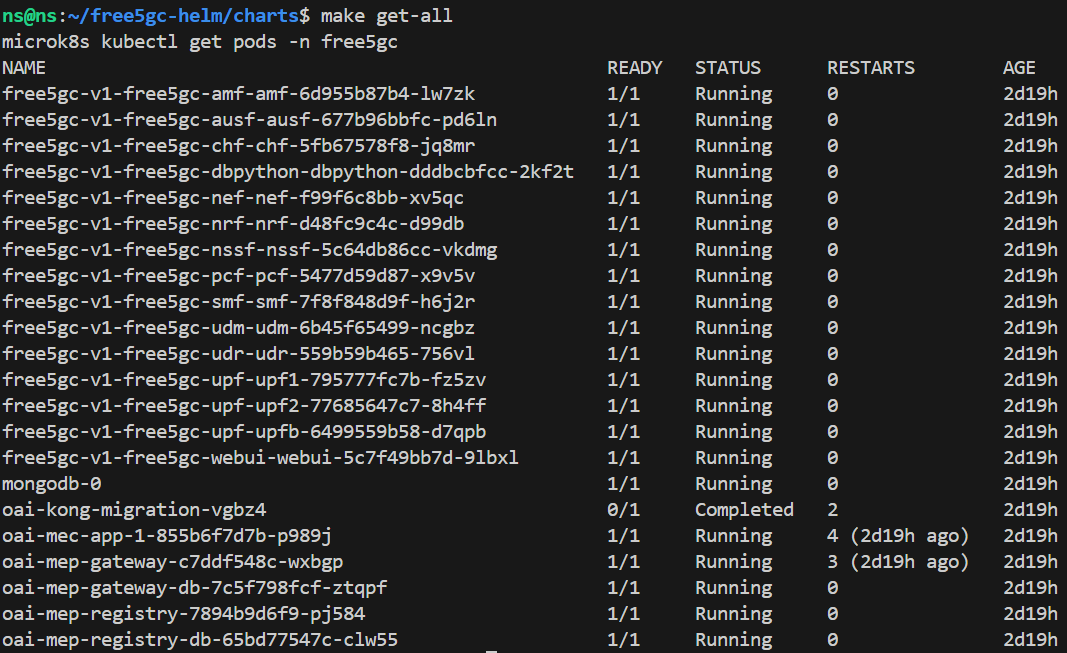Select the oai-mep-gateway-db-7c5f798fcf-ztqpf pod name
This screenshot has height=653, width=1067.
click(195, 588)
